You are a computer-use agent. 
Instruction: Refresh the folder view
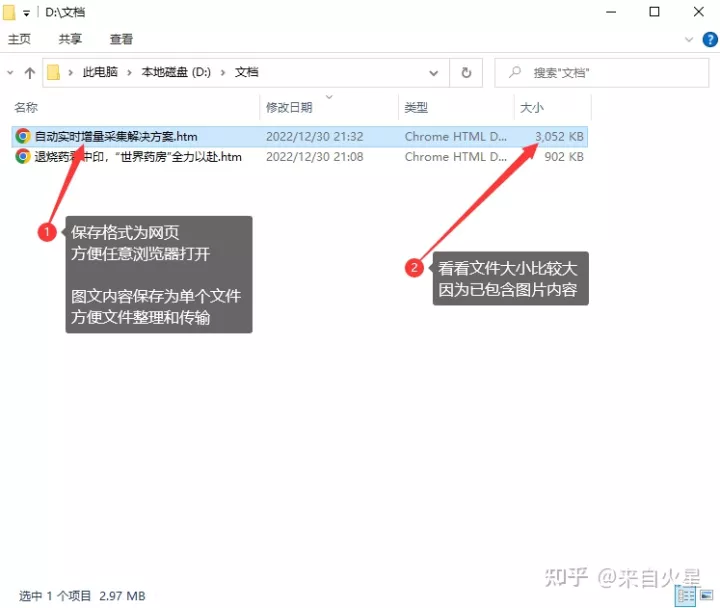tap(466, 73)
